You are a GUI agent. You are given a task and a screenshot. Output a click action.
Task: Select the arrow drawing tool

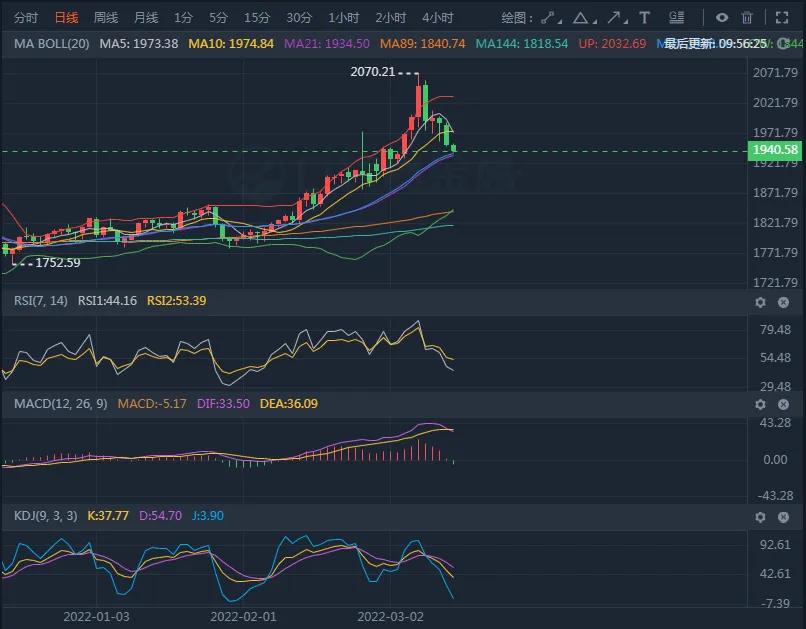pos(614,17)
